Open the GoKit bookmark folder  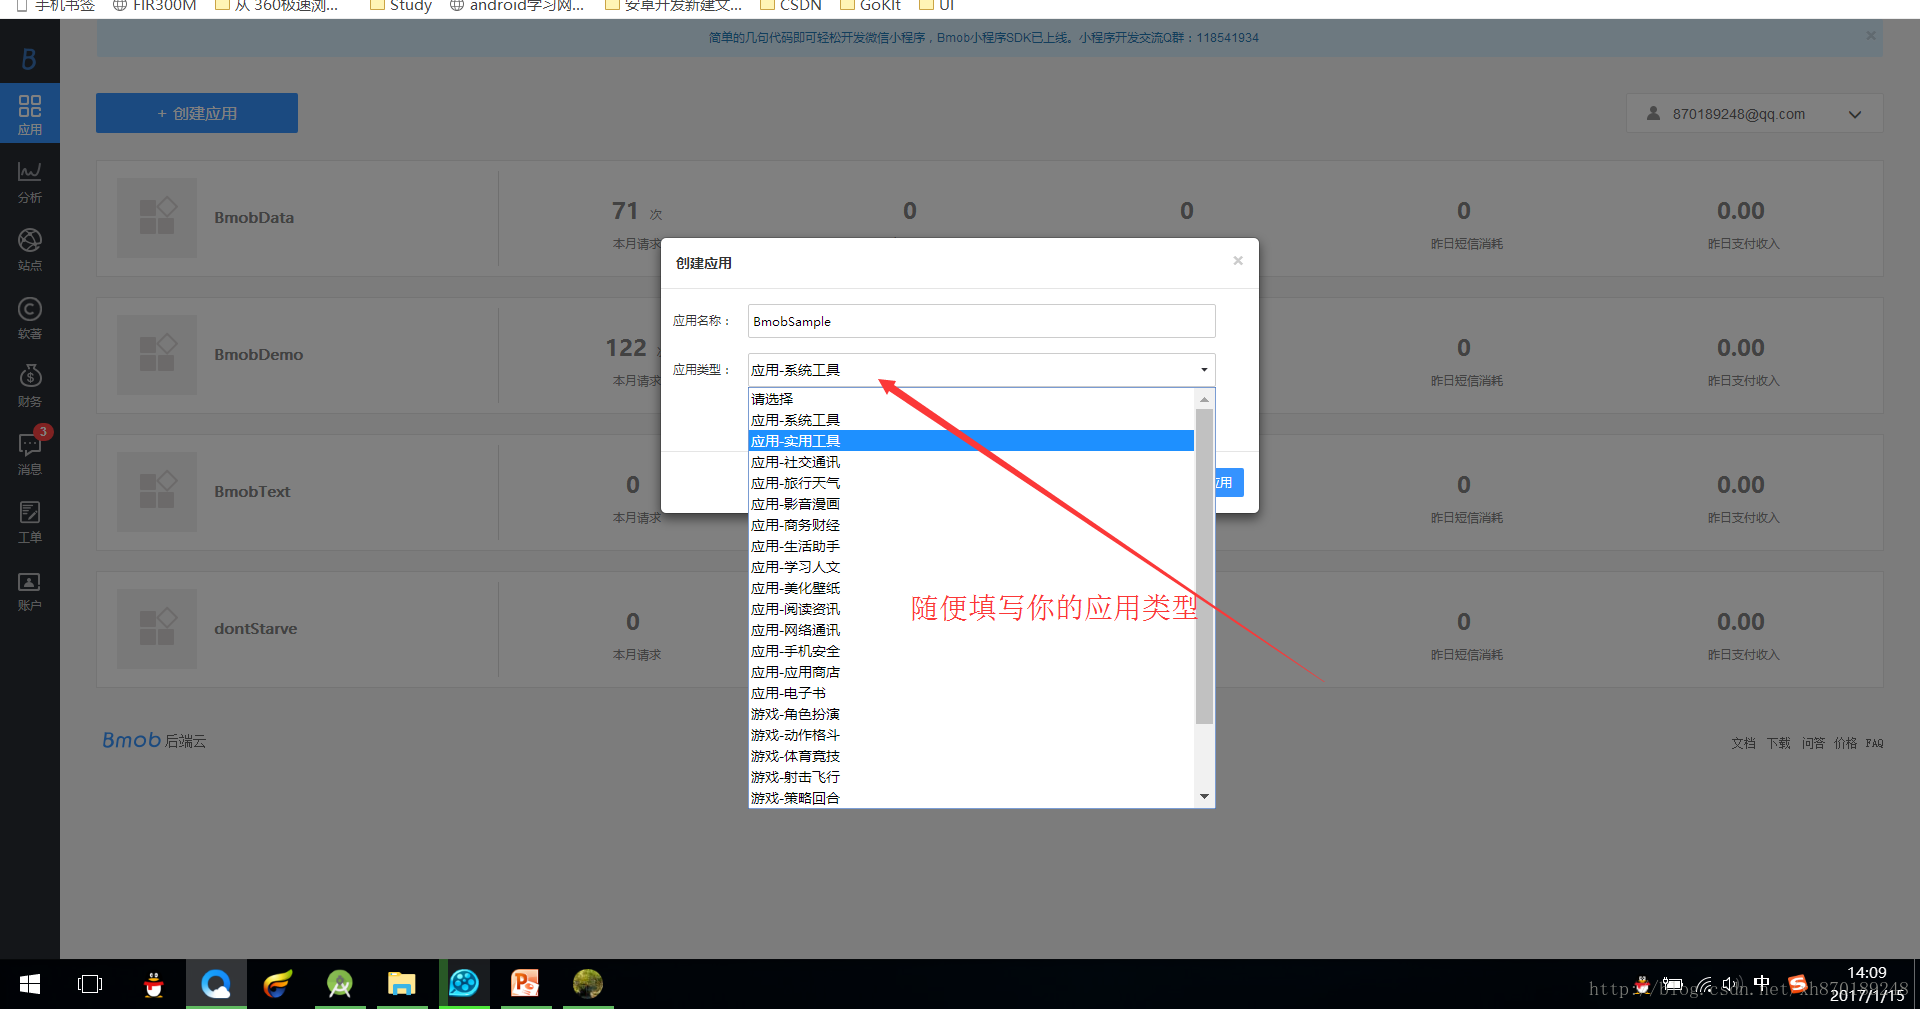[870, 6]
